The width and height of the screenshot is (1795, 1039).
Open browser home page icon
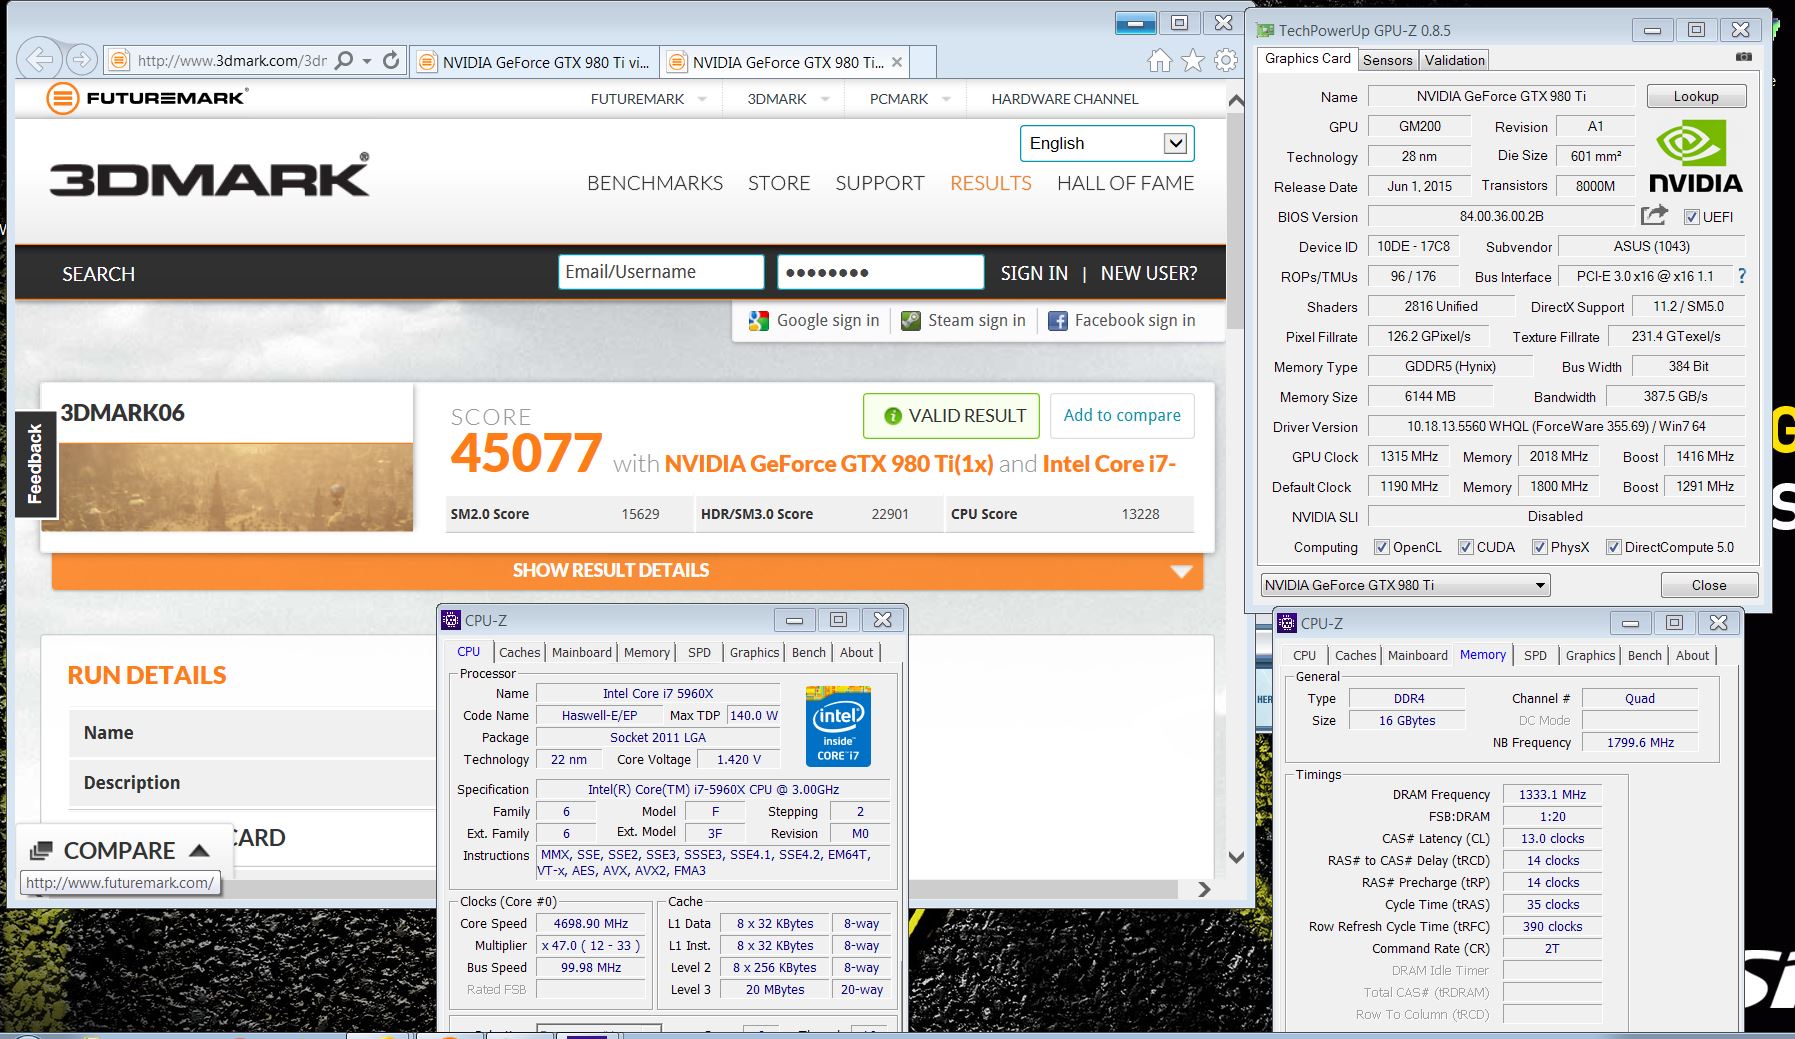point(1159,61)
